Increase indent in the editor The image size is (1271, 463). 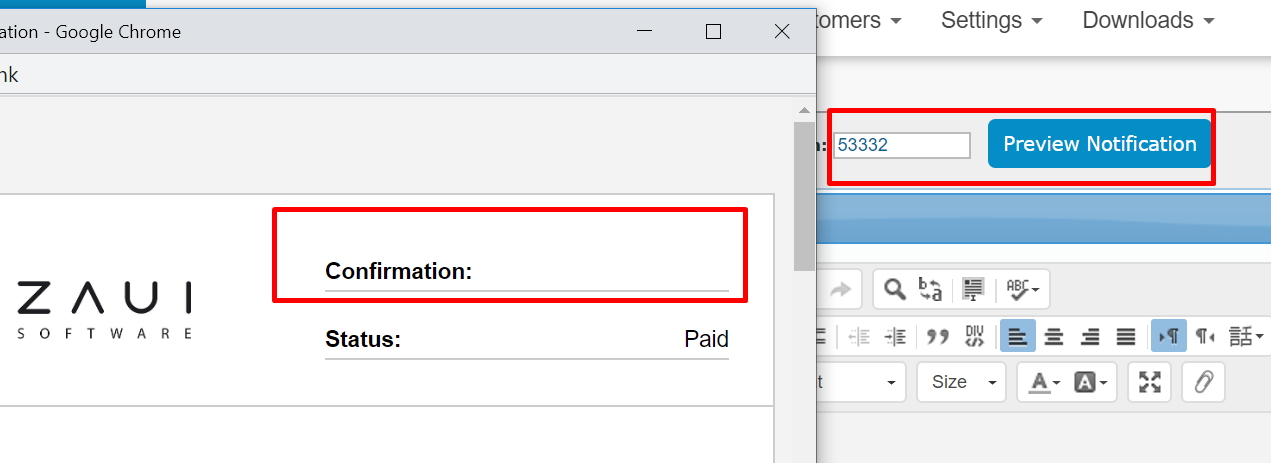pyautogui.click(x=897, y=336)
